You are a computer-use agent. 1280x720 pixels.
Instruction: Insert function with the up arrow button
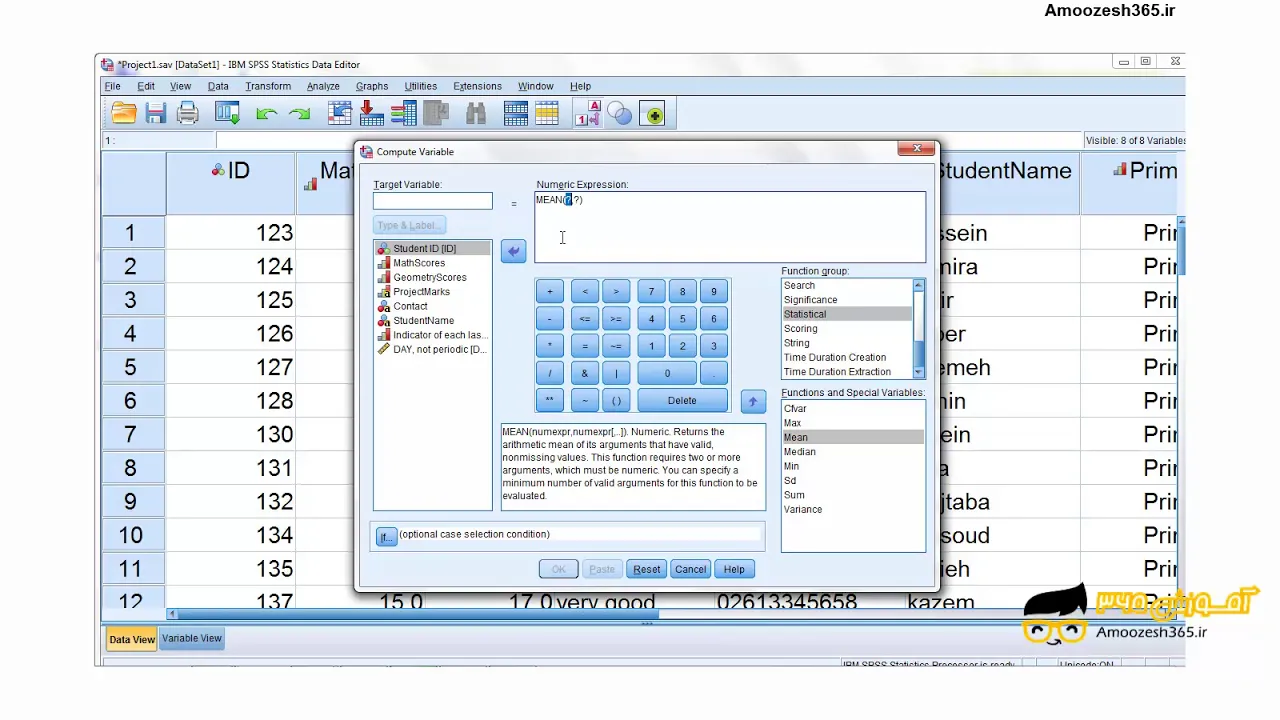click(x=753, y=401)
